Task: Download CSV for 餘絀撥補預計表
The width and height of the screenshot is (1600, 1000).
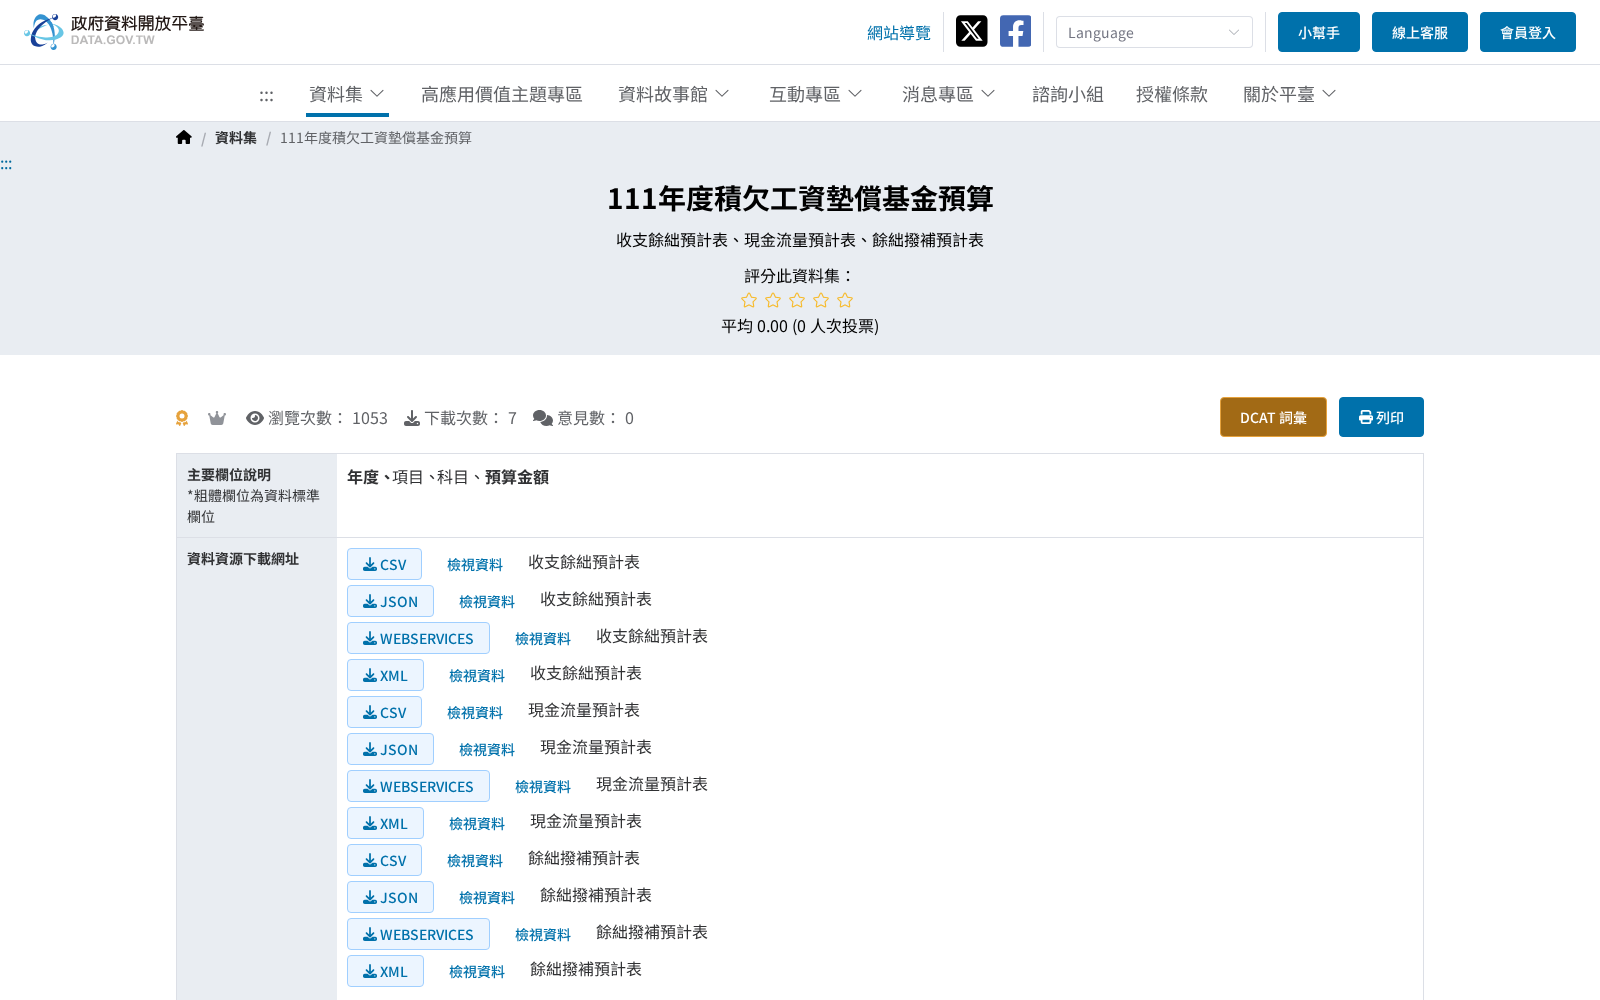Action: [384, 860]
